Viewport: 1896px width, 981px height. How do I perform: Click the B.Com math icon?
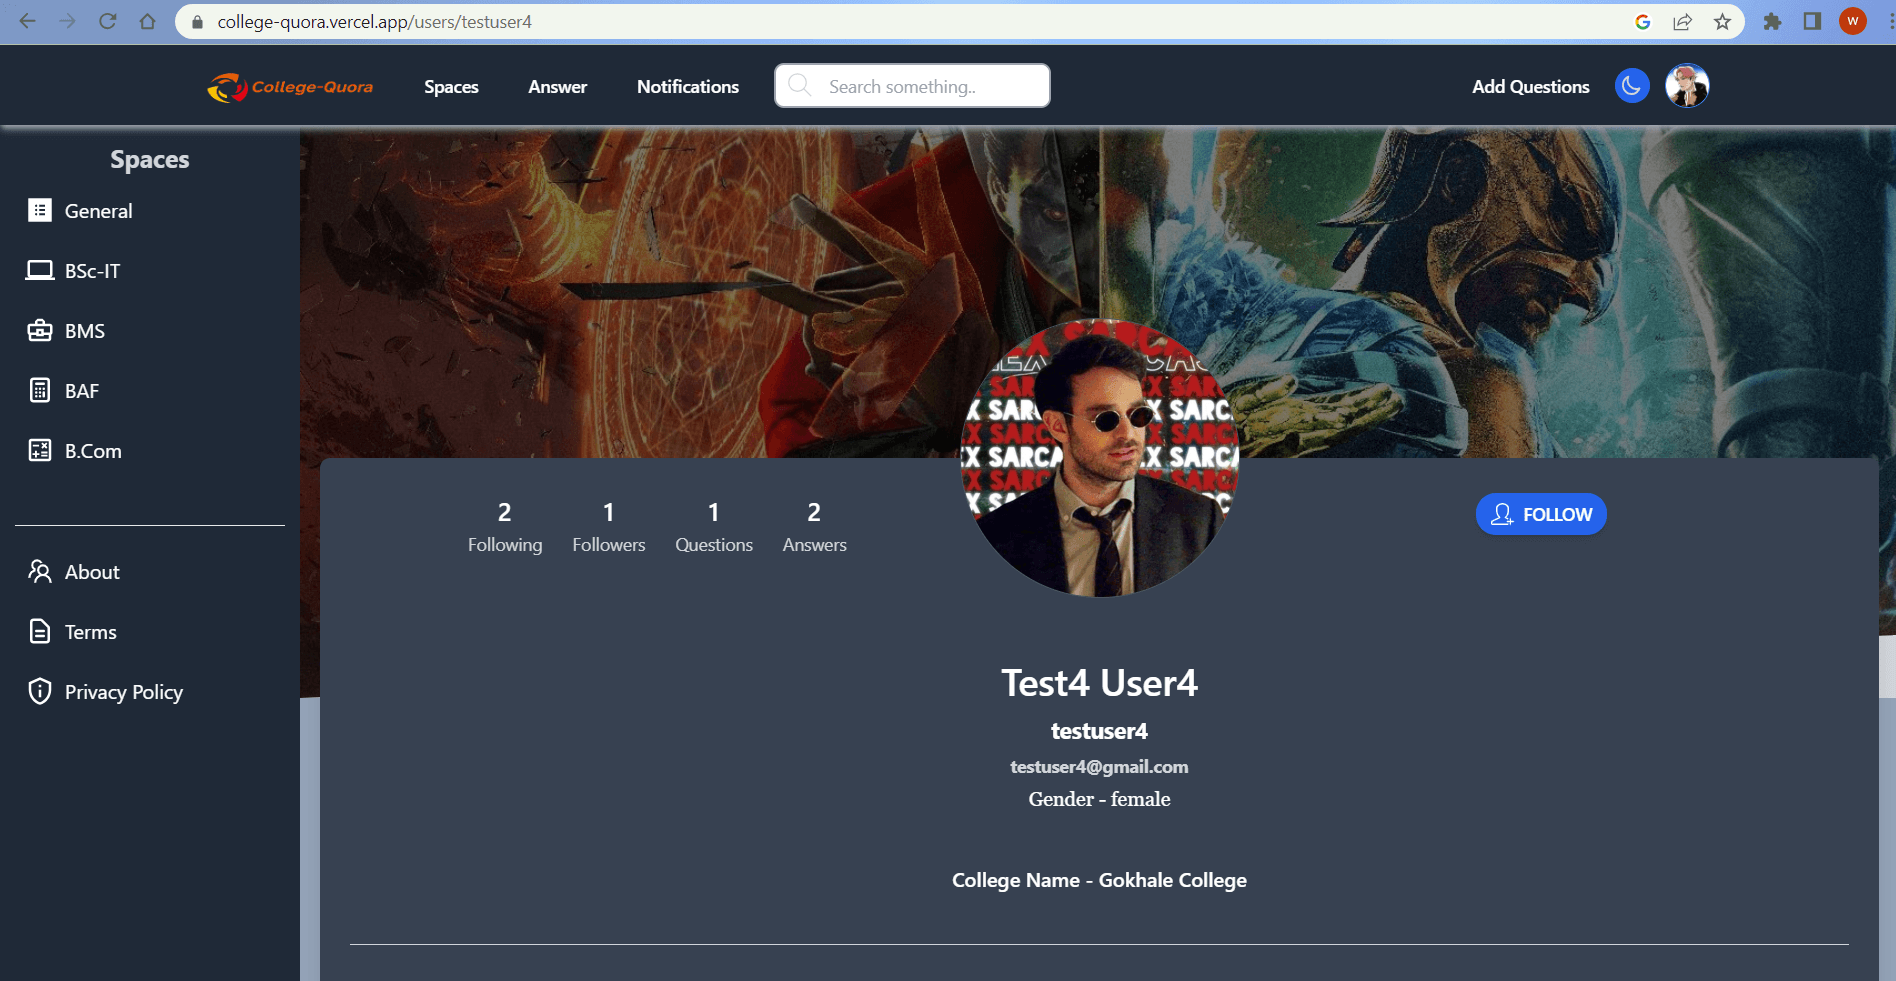coord(40,450)
